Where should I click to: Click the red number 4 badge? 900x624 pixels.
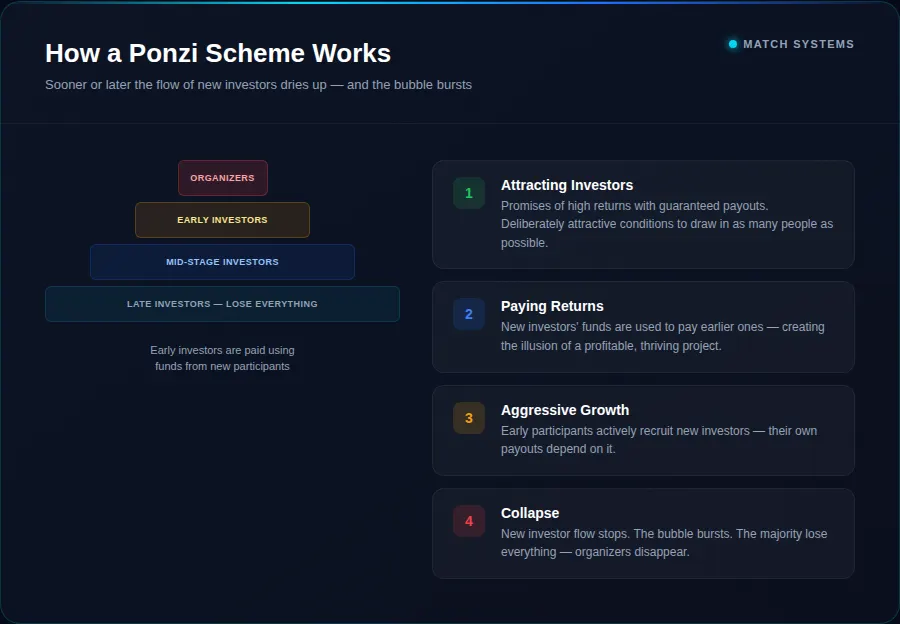click(468, 521)
